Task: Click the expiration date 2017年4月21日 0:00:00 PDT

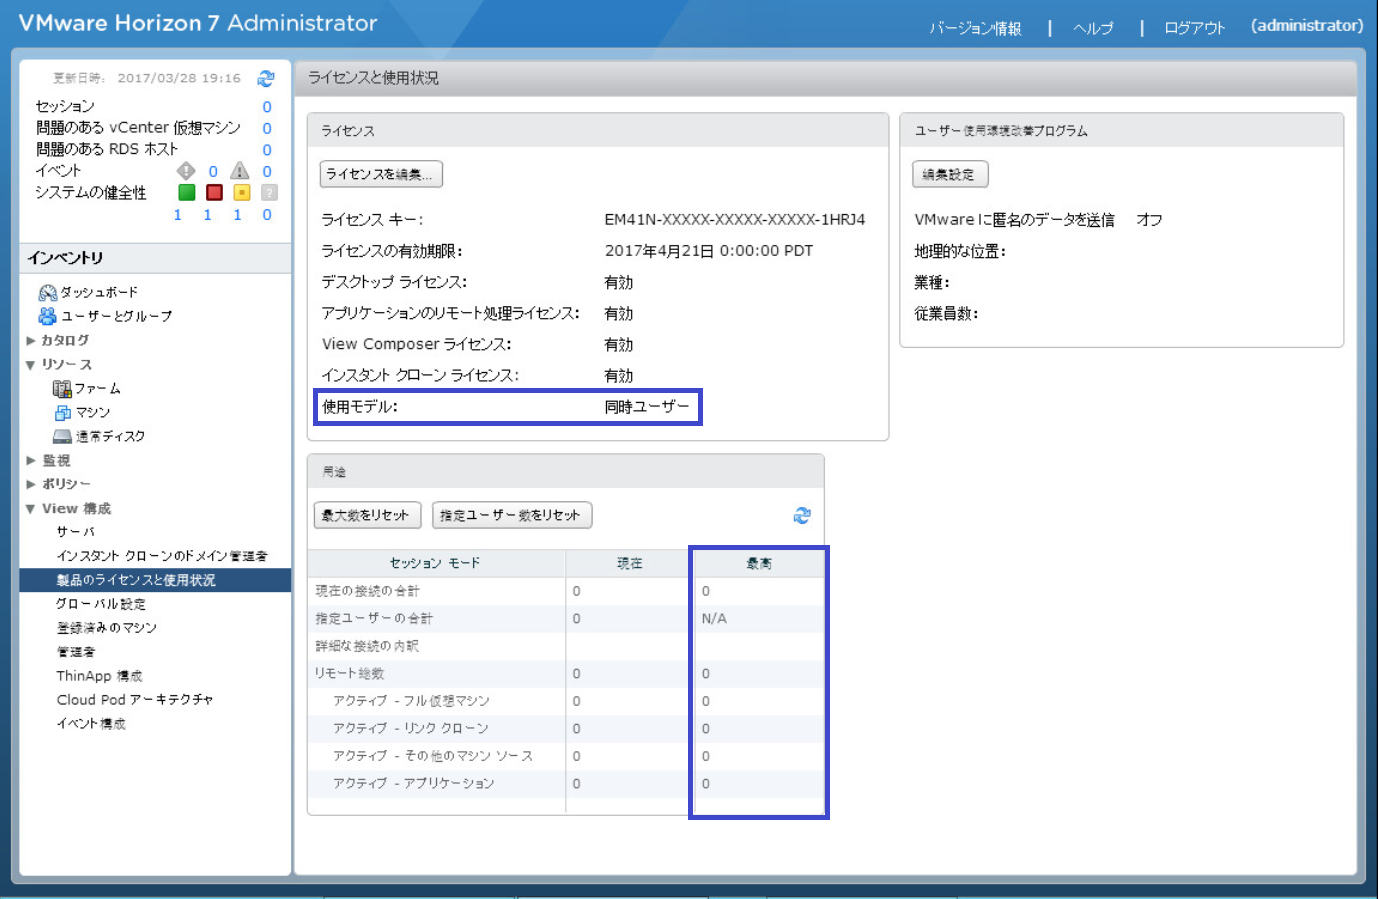Action: click(x=709, y=251)
